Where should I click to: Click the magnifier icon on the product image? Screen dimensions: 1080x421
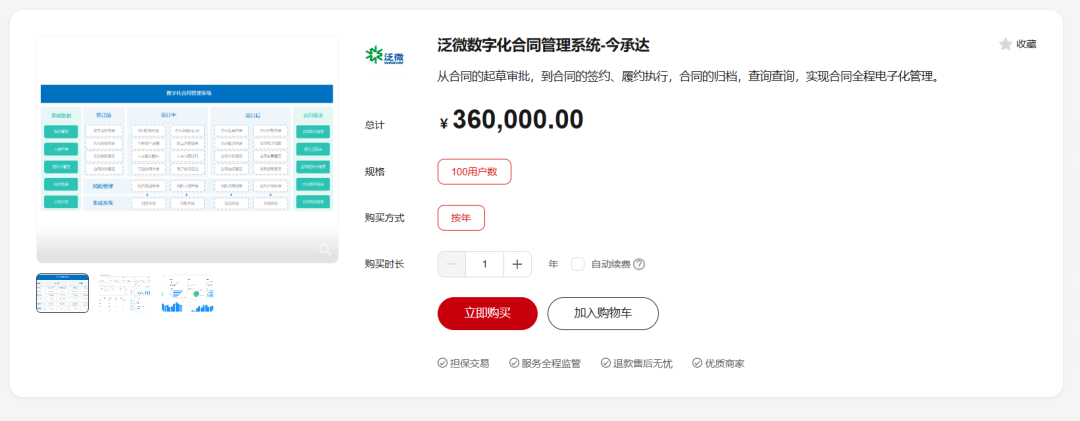pyautogui.click(x=325, y=249)
